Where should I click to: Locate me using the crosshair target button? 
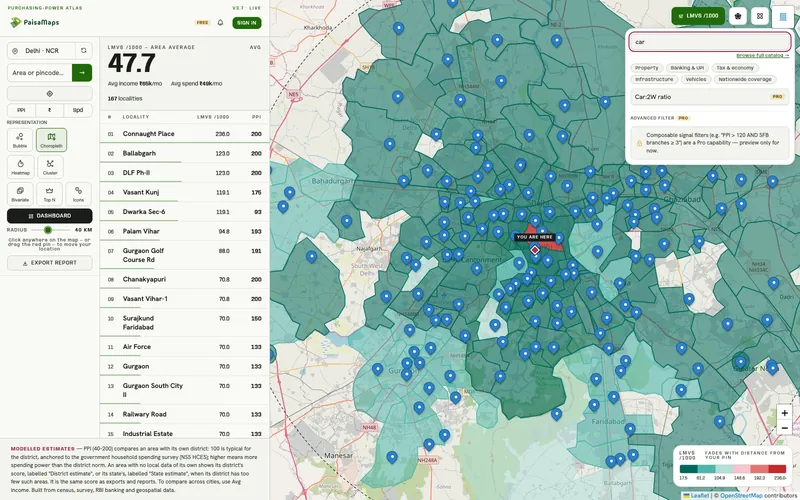[x=49, y=94]
